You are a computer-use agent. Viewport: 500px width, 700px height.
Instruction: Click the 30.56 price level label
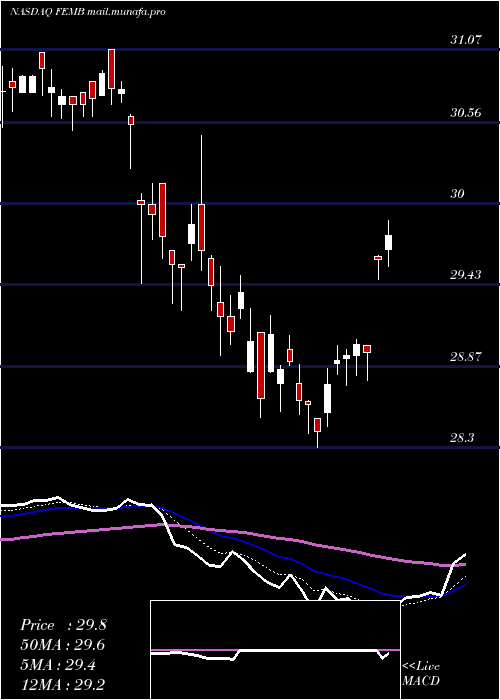[x=466, y=112]
